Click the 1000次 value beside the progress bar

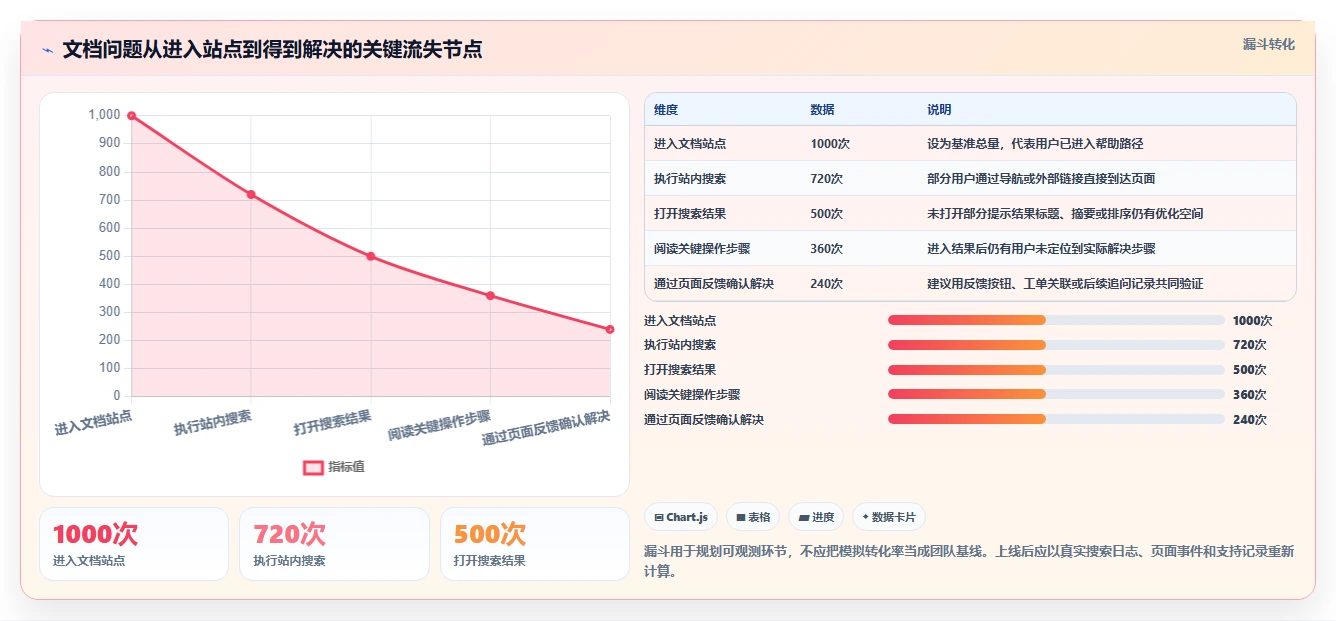[x=1253, y=321]
